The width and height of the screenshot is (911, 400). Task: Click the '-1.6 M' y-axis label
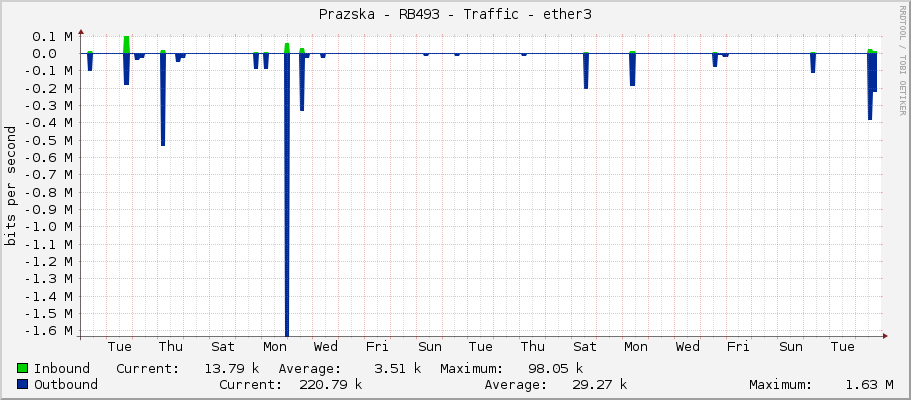pyautogui.click(x=48, y=331)
